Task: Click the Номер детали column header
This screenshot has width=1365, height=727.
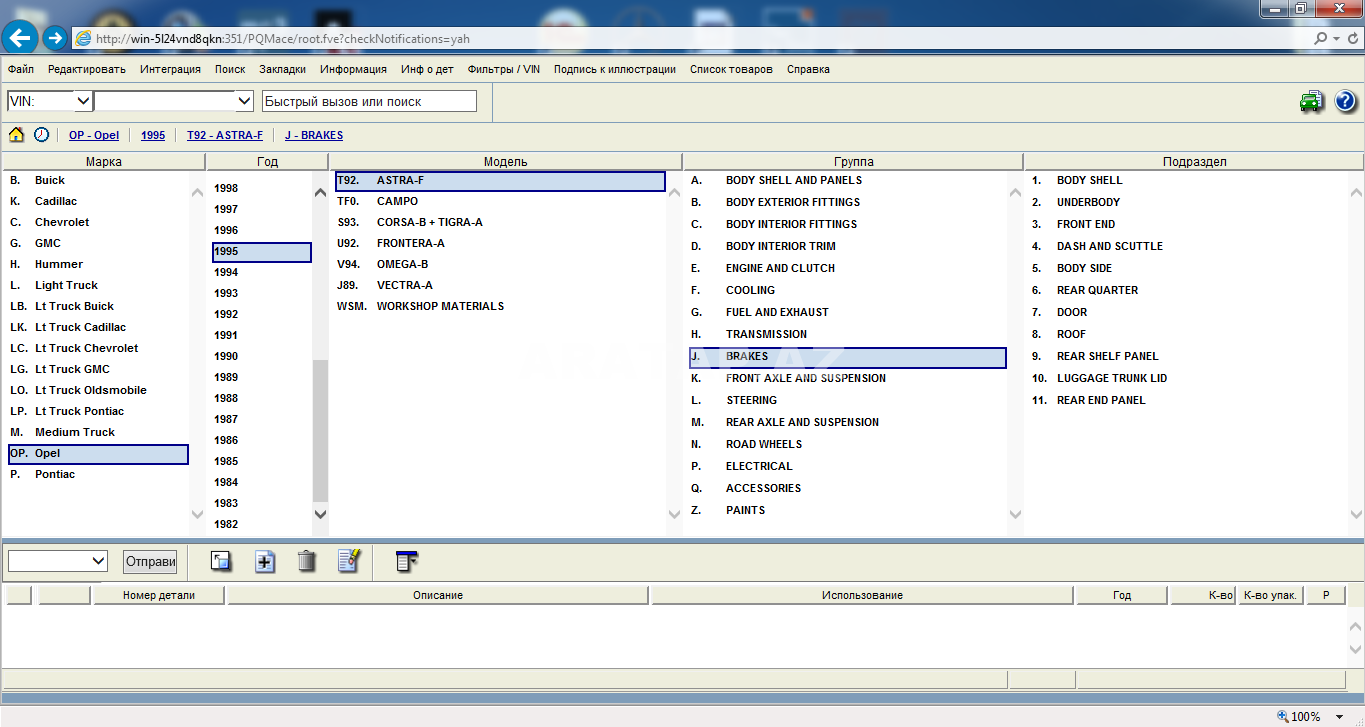Action: tap(159, 595)
